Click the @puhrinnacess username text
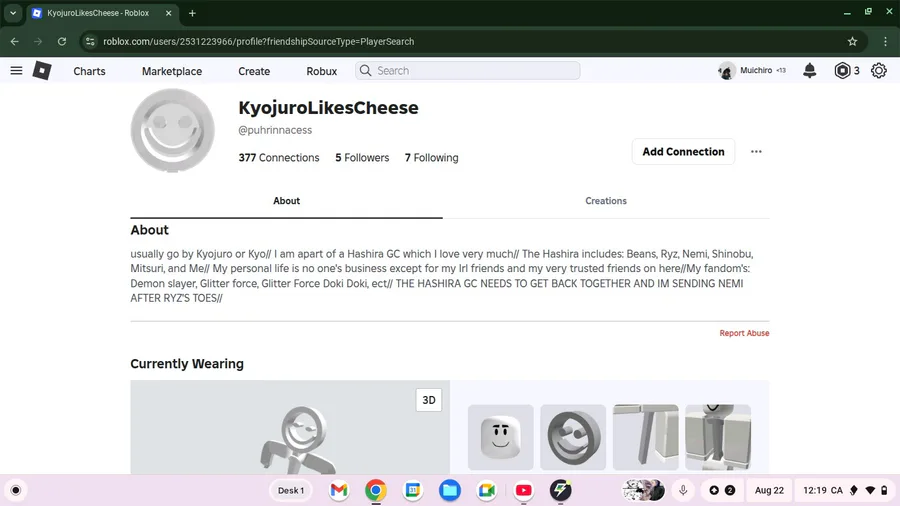 click(275, 130)
